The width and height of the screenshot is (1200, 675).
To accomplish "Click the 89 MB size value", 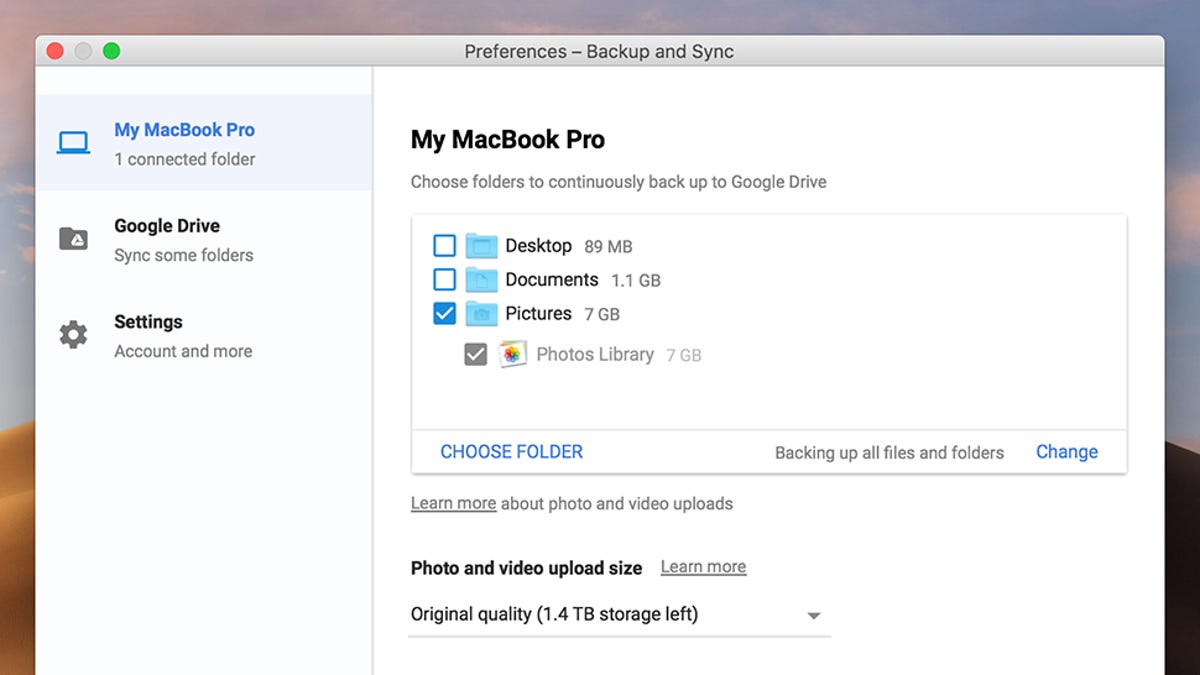I will coord(608,246).
